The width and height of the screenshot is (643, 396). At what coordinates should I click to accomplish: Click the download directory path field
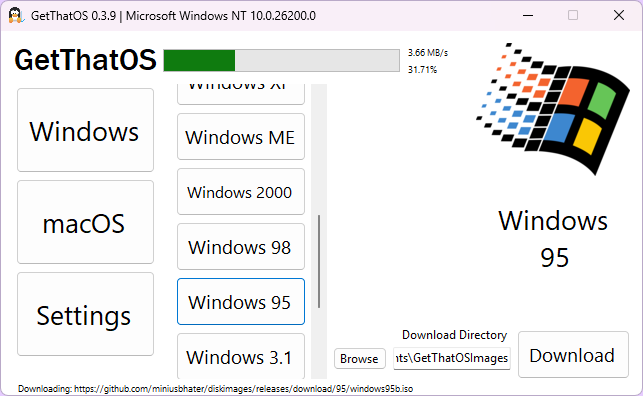[451, 358]
